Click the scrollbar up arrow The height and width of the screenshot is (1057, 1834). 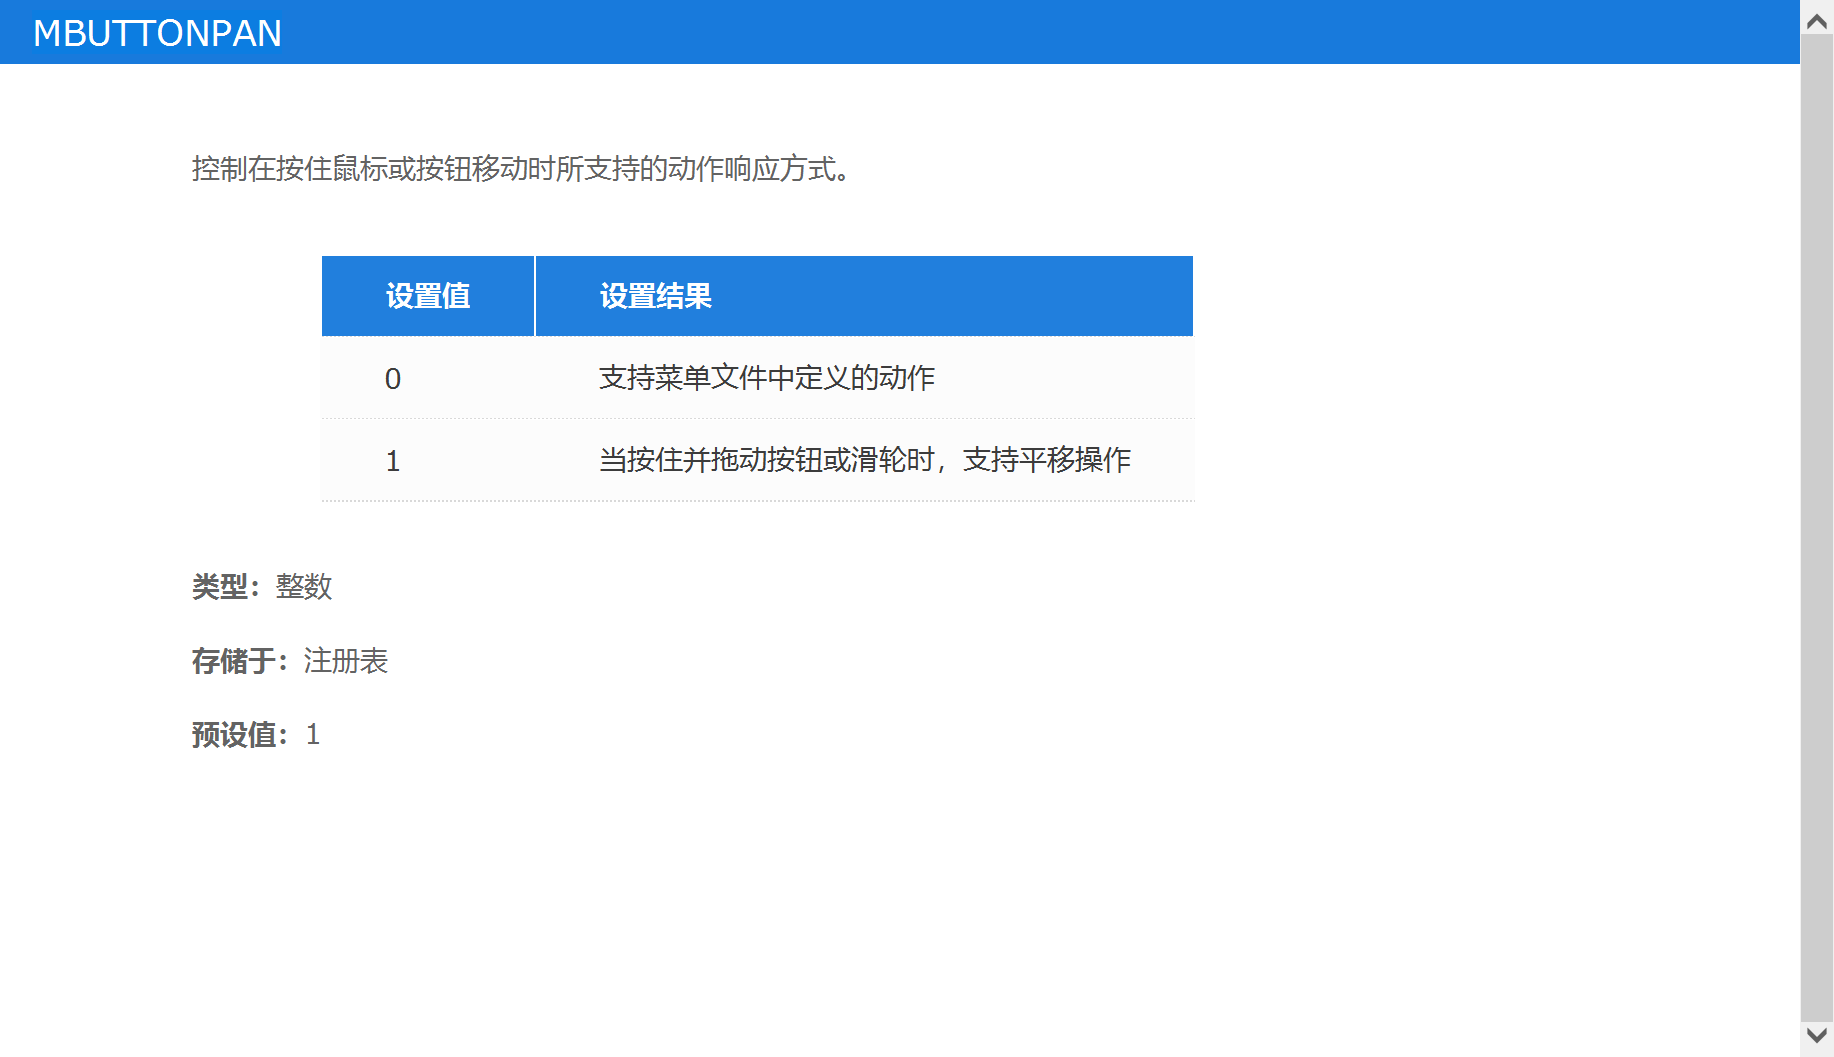coord(1817,20)
